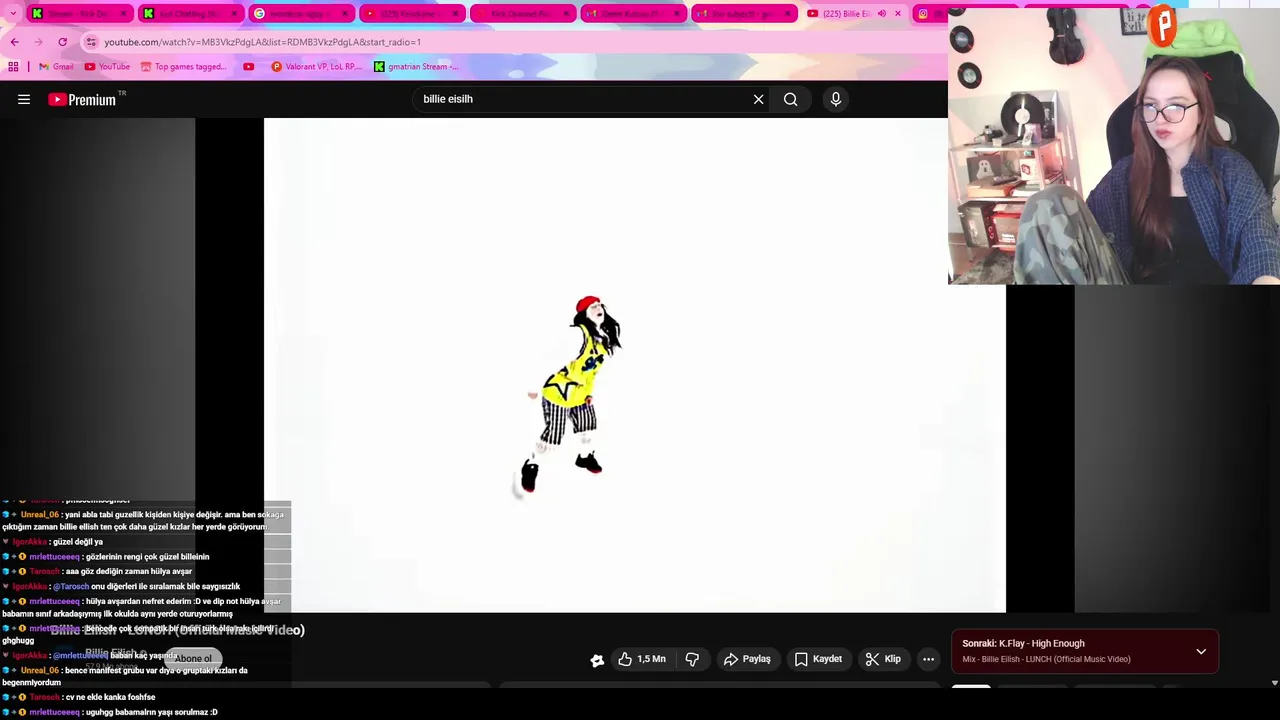Expand the Sonraki: K.Flay playlist panel
This screenshot has height=720, width=1280.
pos(1201,651)
